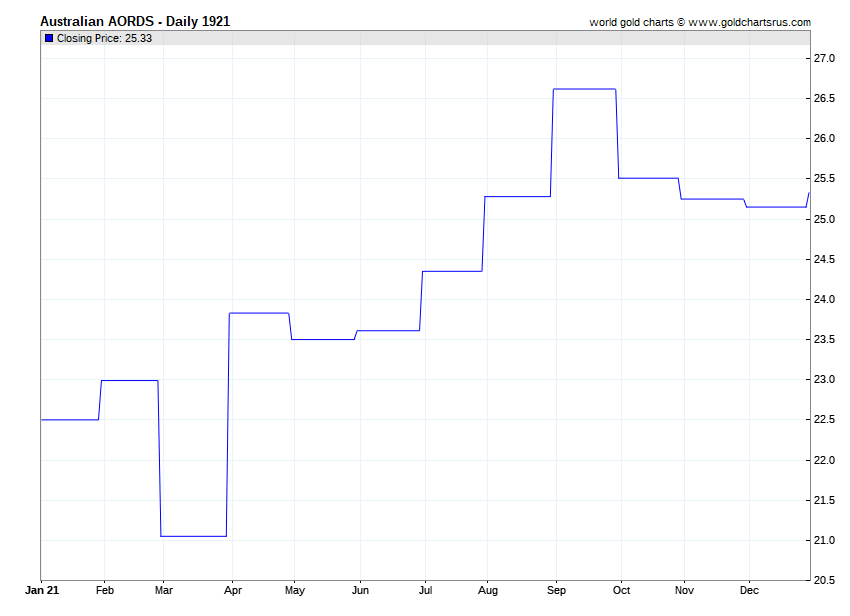The height and width of the screenshot is (616, 850).
Task: Click the 23.0 y-axis value
Action: (824, 380)
